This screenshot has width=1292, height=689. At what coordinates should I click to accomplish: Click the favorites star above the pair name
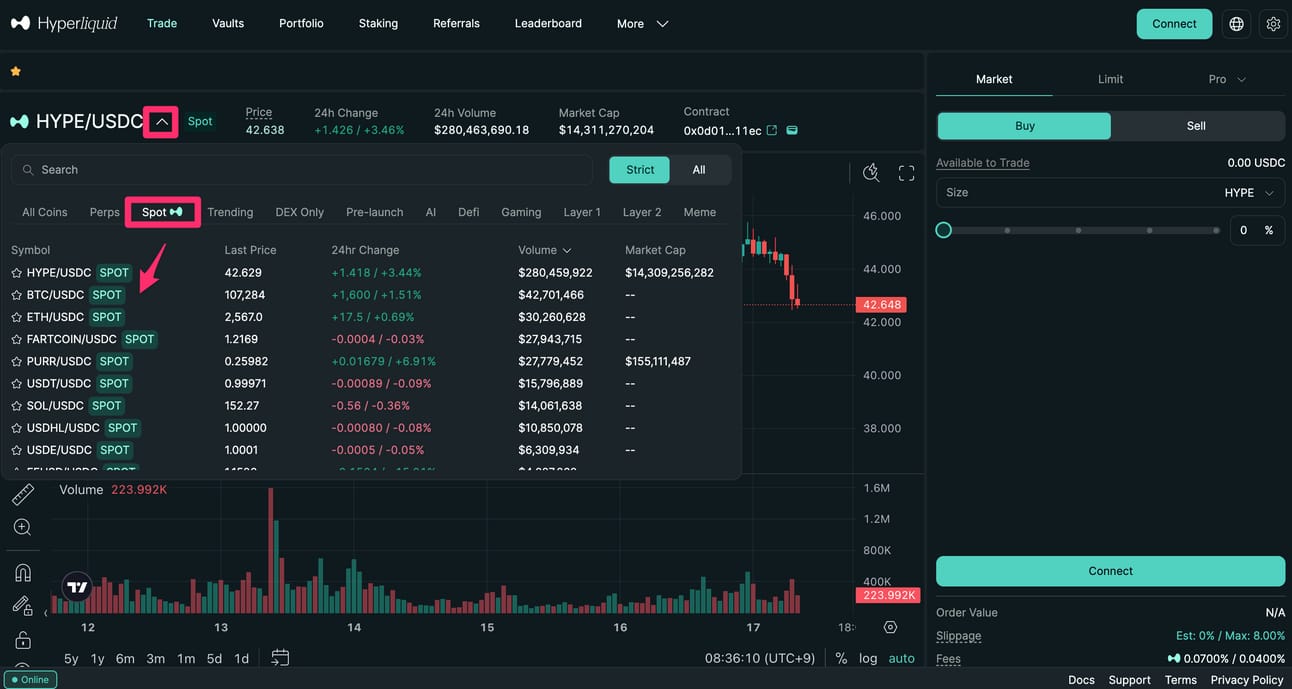tap(15, 71)
